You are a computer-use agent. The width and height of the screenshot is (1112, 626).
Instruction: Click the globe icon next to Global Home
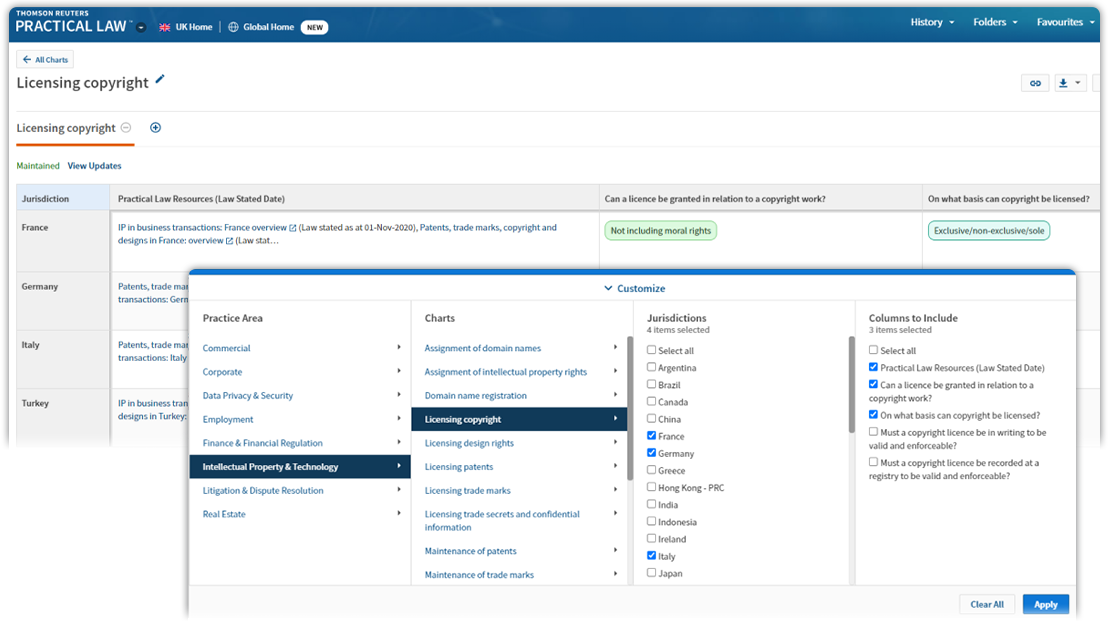(x=233, y=27)
